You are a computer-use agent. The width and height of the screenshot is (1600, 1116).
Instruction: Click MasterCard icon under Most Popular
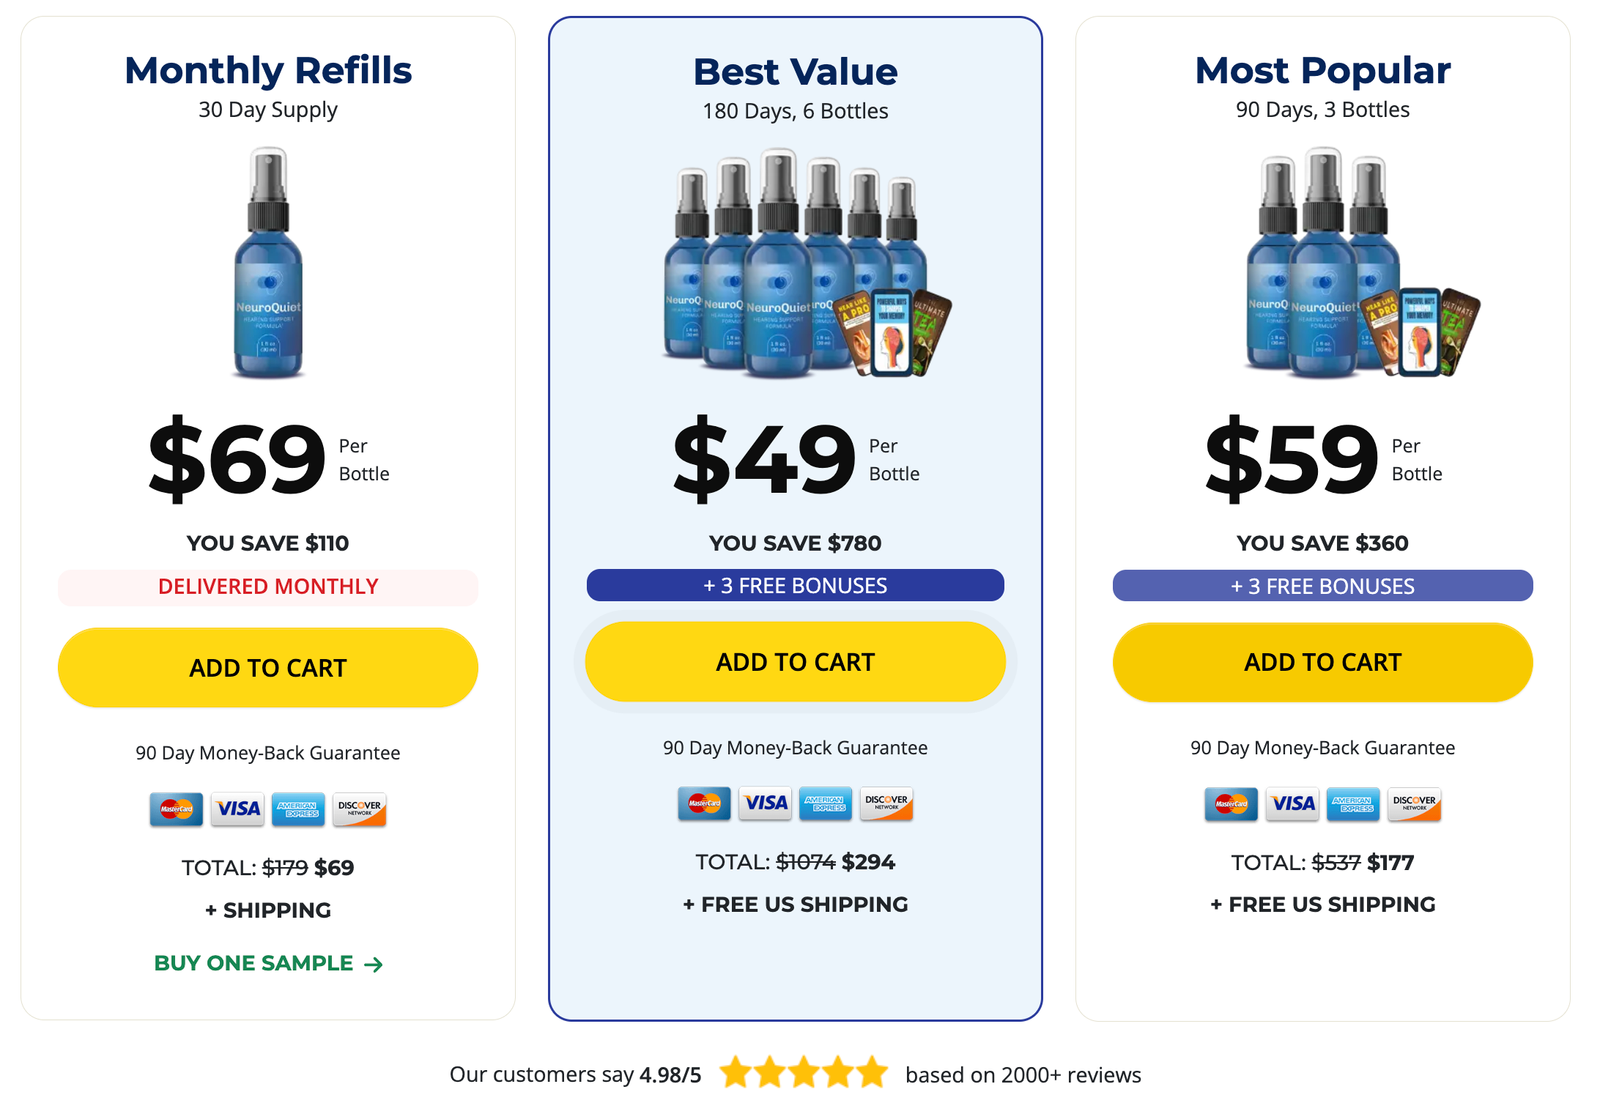tap(1231, 803)
